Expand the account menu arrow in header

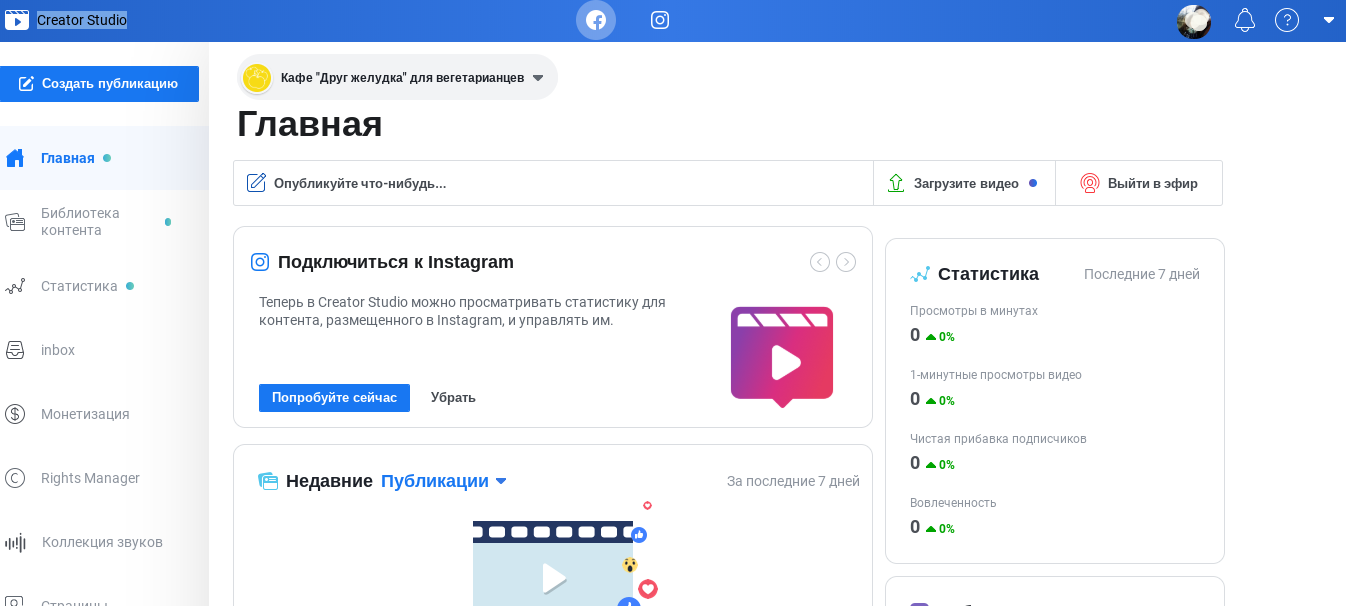click(1329, 20)
